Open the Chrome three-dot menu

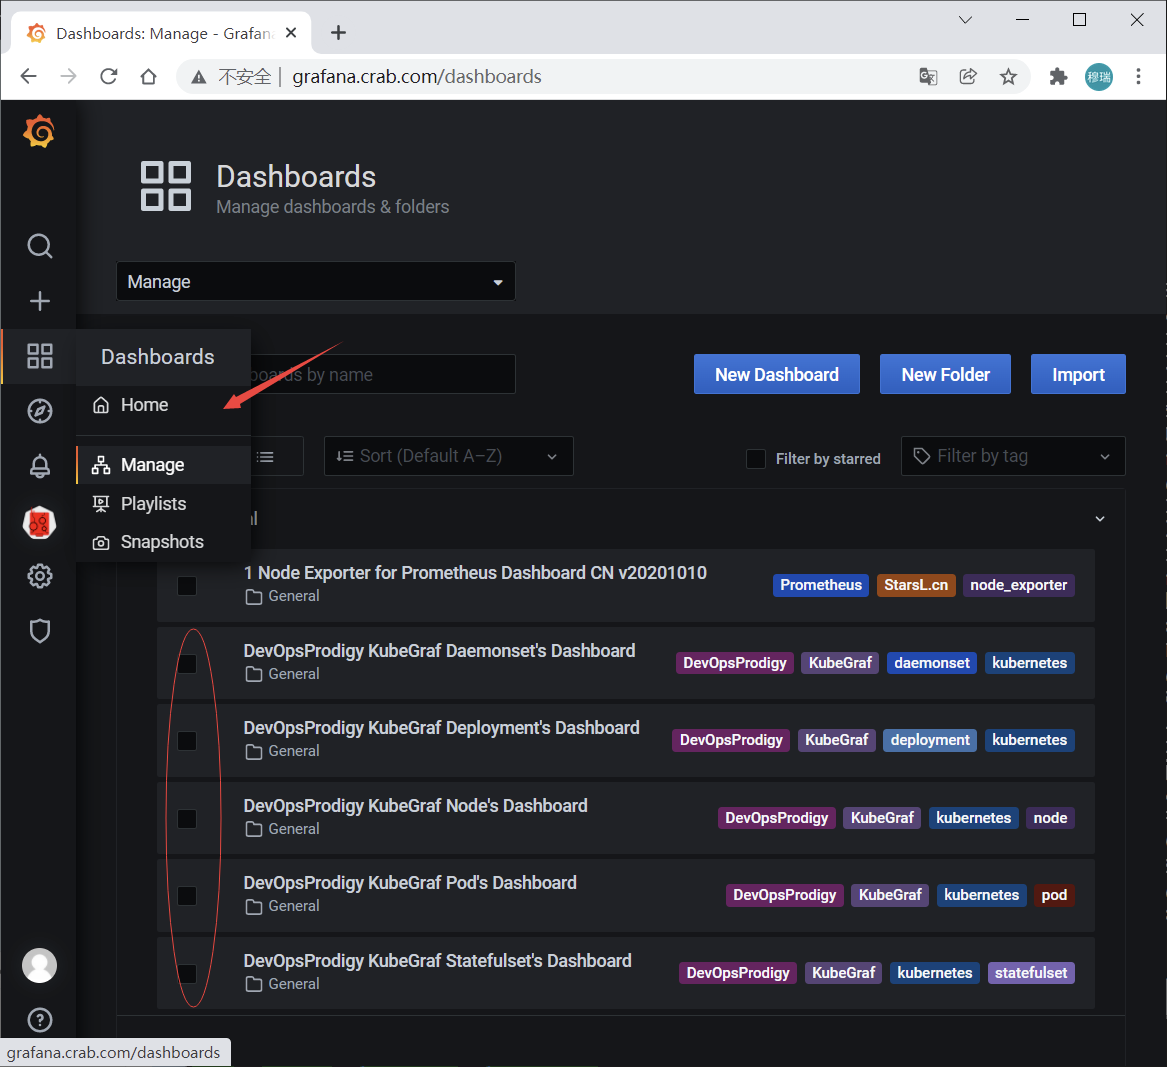coord(1138,76)
